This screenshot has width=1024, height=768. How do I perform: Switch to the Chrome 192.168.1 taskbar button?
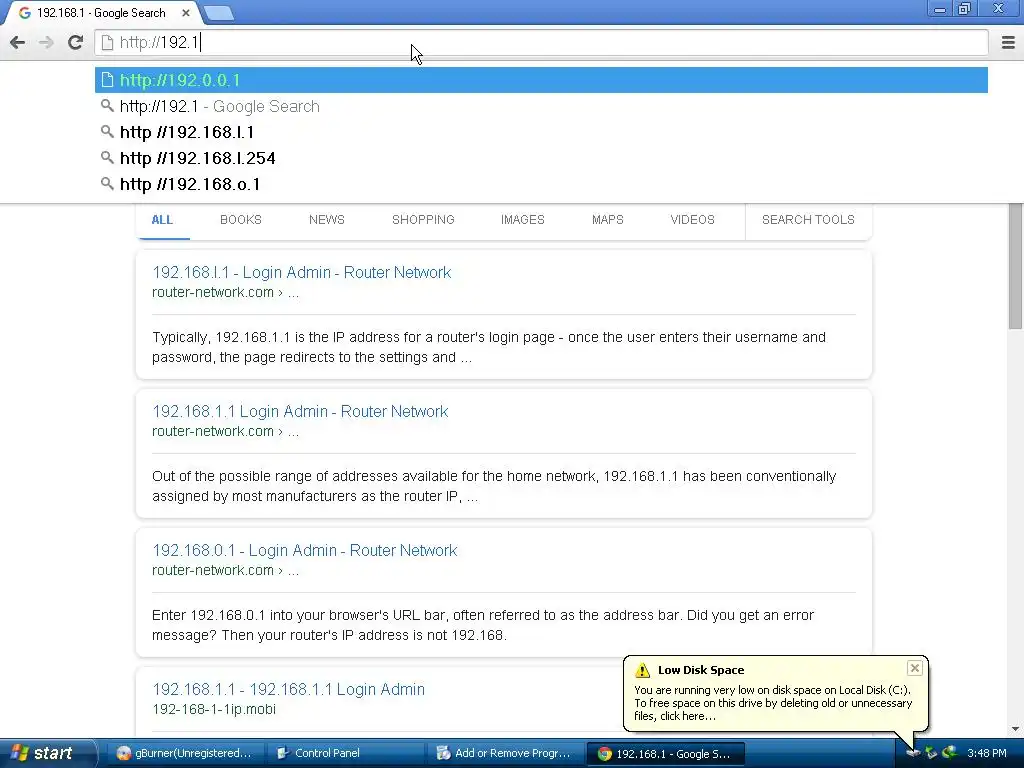tap(665, 753)
